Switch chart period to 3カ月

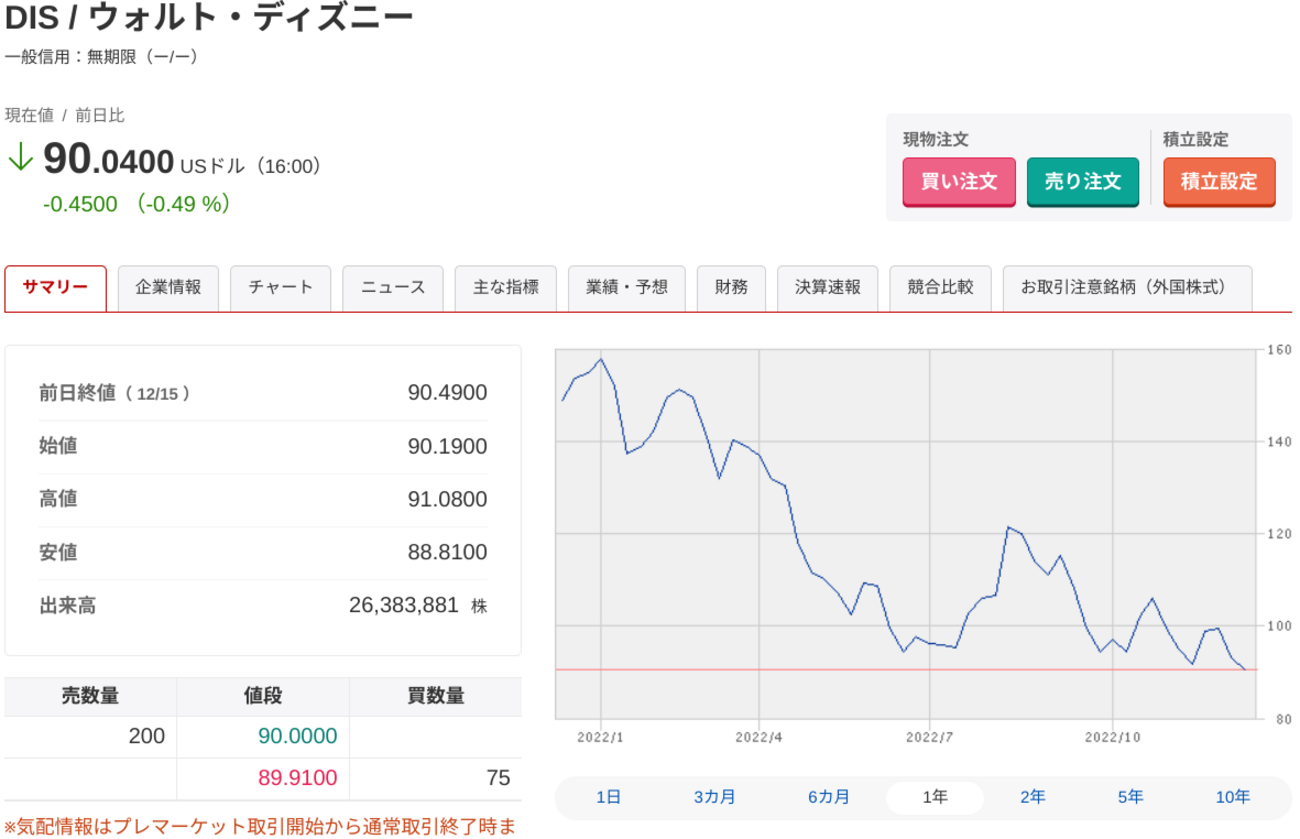715,797
